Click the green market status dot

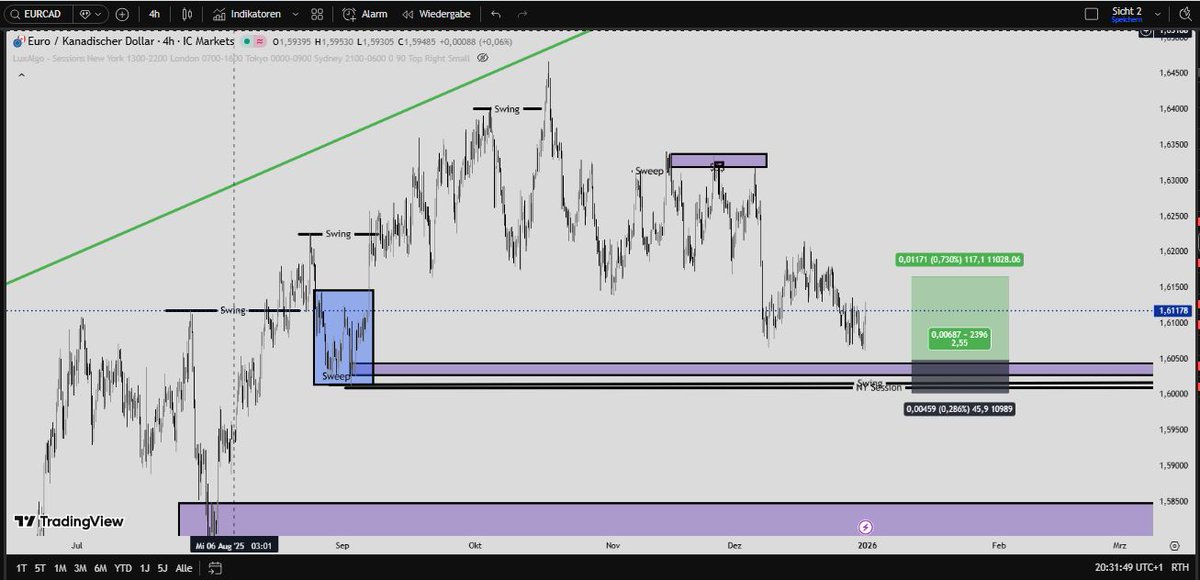coord(245,42)
